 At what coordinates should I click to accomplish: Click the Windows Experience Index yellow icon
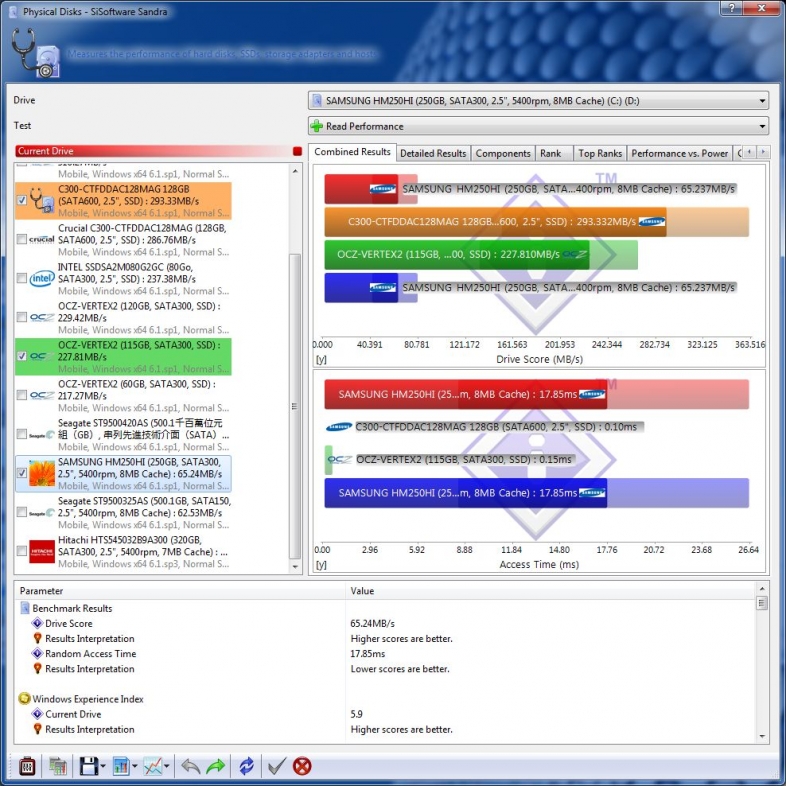(24, 698)
